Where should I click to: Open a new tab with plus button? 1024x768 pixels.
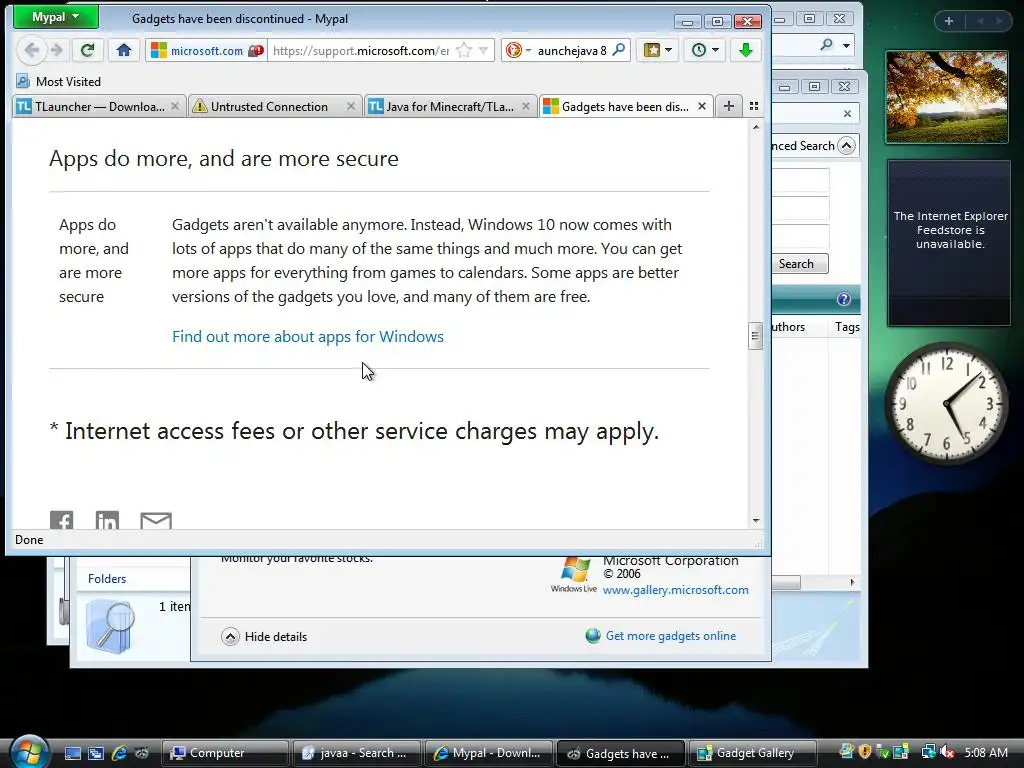coord(728,106)
